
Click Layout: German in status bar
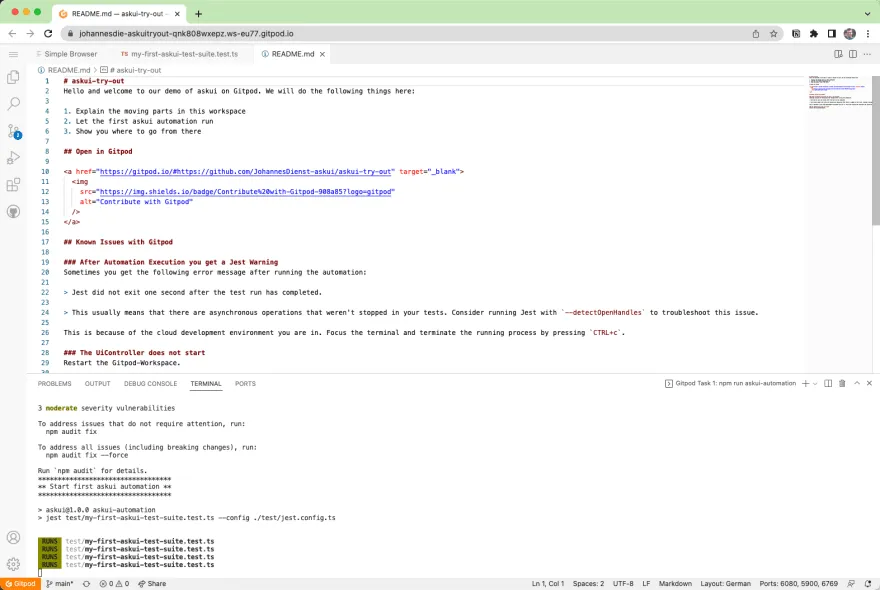click(725, 584)
